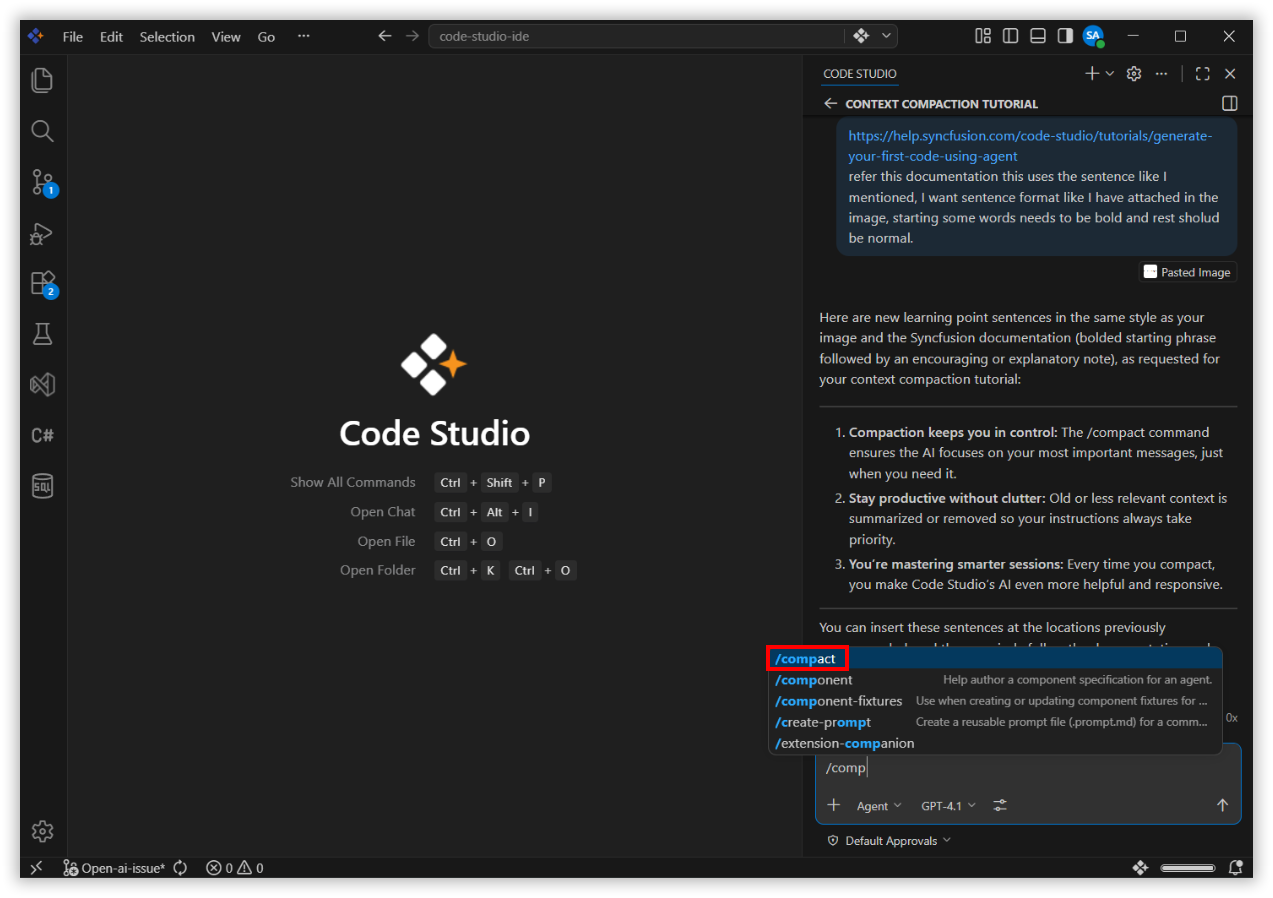The image size is (1273, 898).
Task: Click the Open-ai-issue branch in status bar
Action: pos(115,867)
